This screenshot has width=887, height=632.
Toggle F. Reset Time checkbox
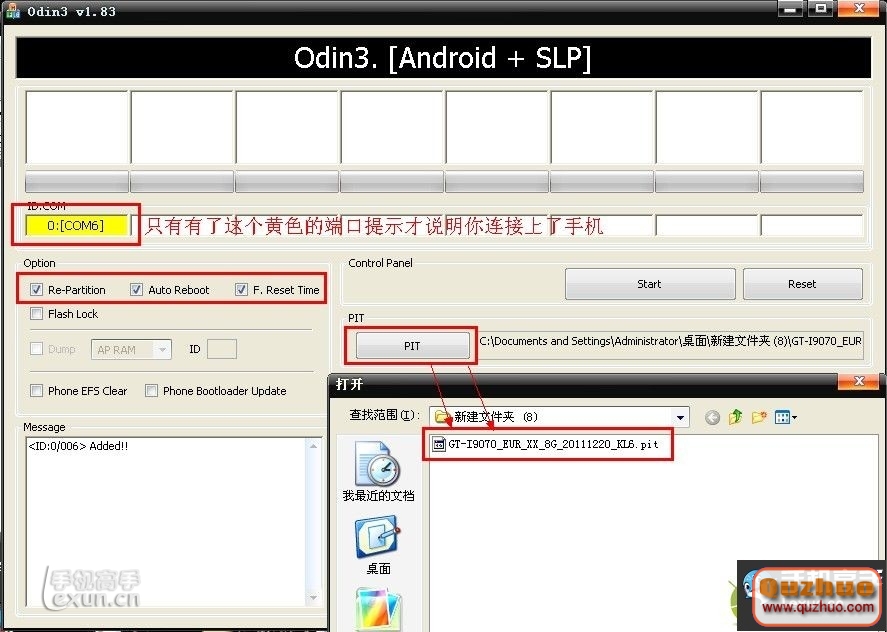click(241, 290)
